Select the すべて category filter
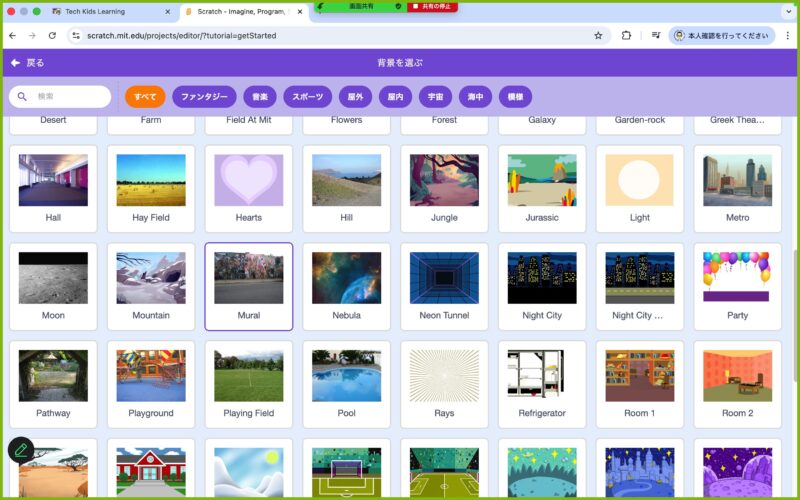The image size is (800, 500). click(x=145, y=97)
